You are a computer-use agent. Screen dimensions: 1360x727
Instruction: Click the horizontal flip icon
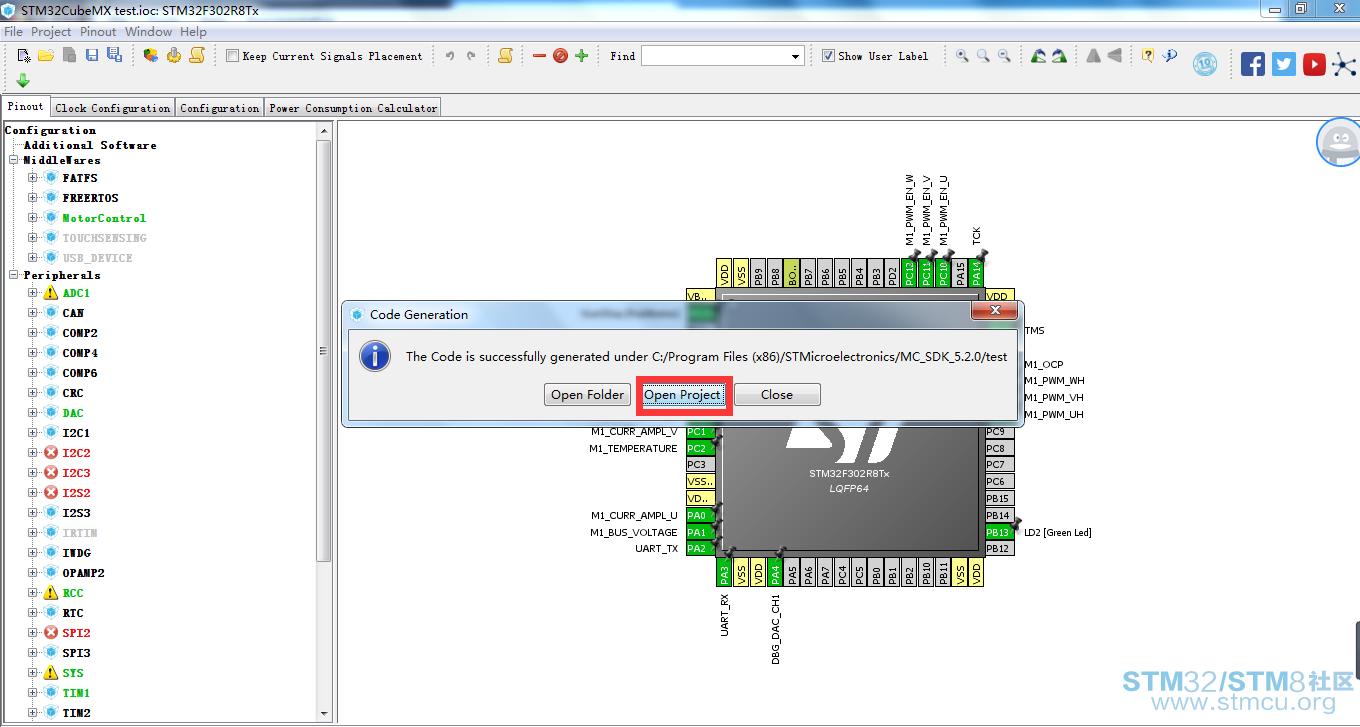tap(1094, 56)
